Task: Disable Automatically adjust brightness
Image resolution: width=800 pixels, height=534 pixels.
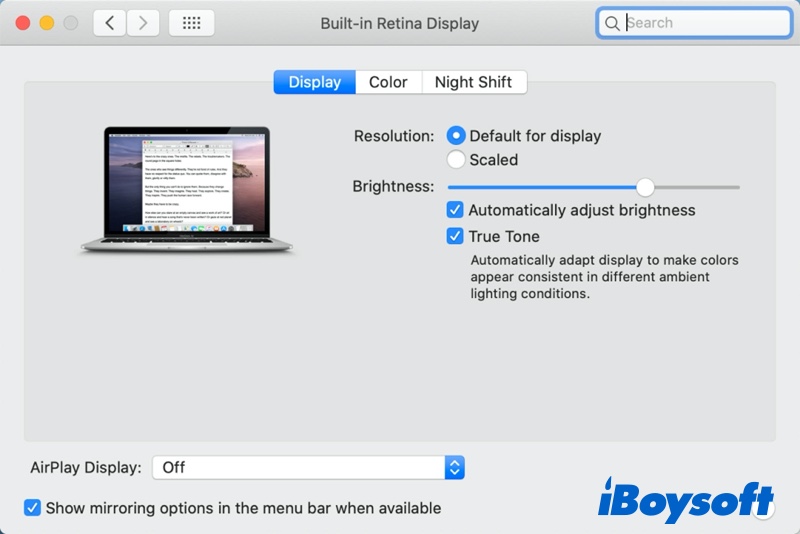Action: point(456,210)
